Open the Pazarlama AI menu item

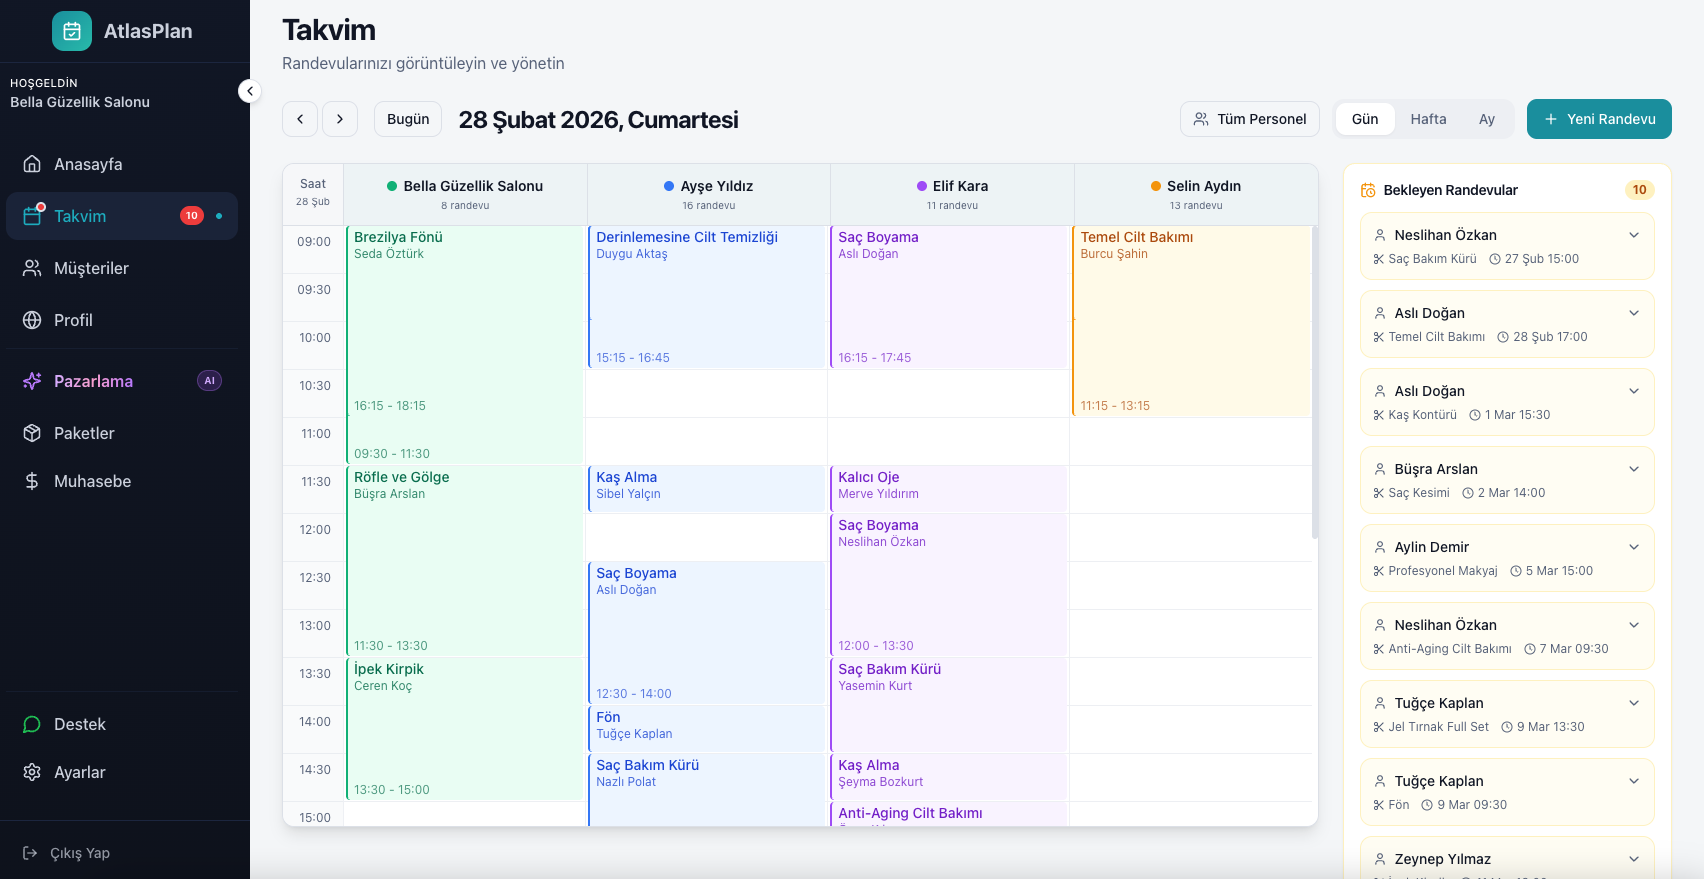(x=93, y=381)
